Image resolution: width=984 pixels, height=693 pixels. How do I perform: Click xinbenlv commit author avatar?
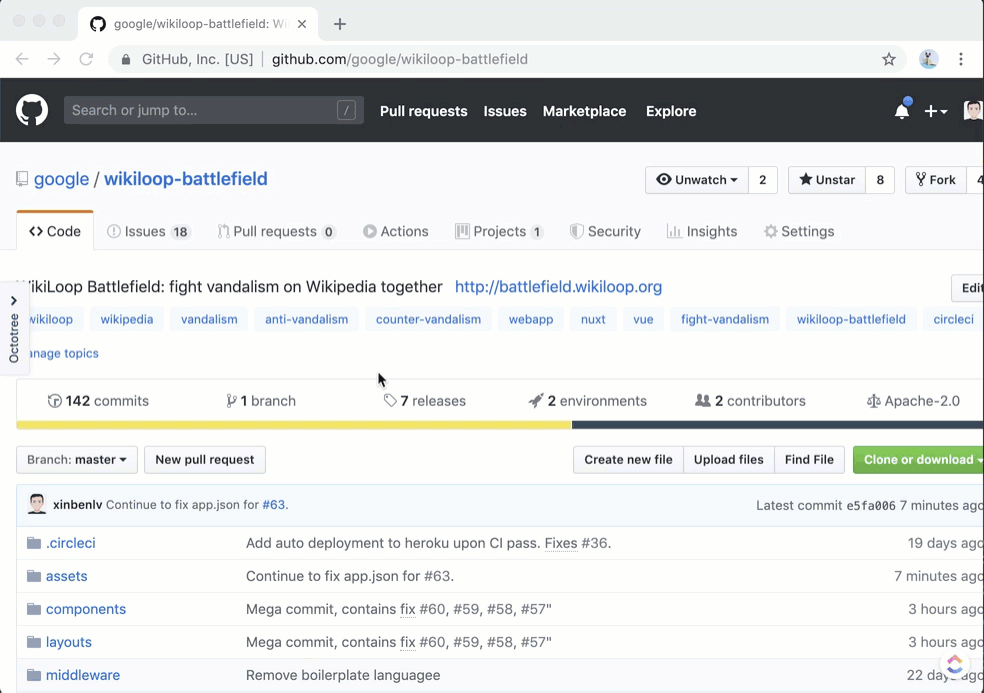click(x=37, y=504)
